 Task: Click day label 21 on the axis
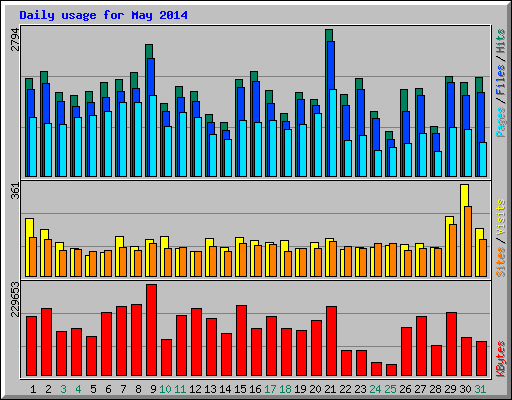point(330,389)
